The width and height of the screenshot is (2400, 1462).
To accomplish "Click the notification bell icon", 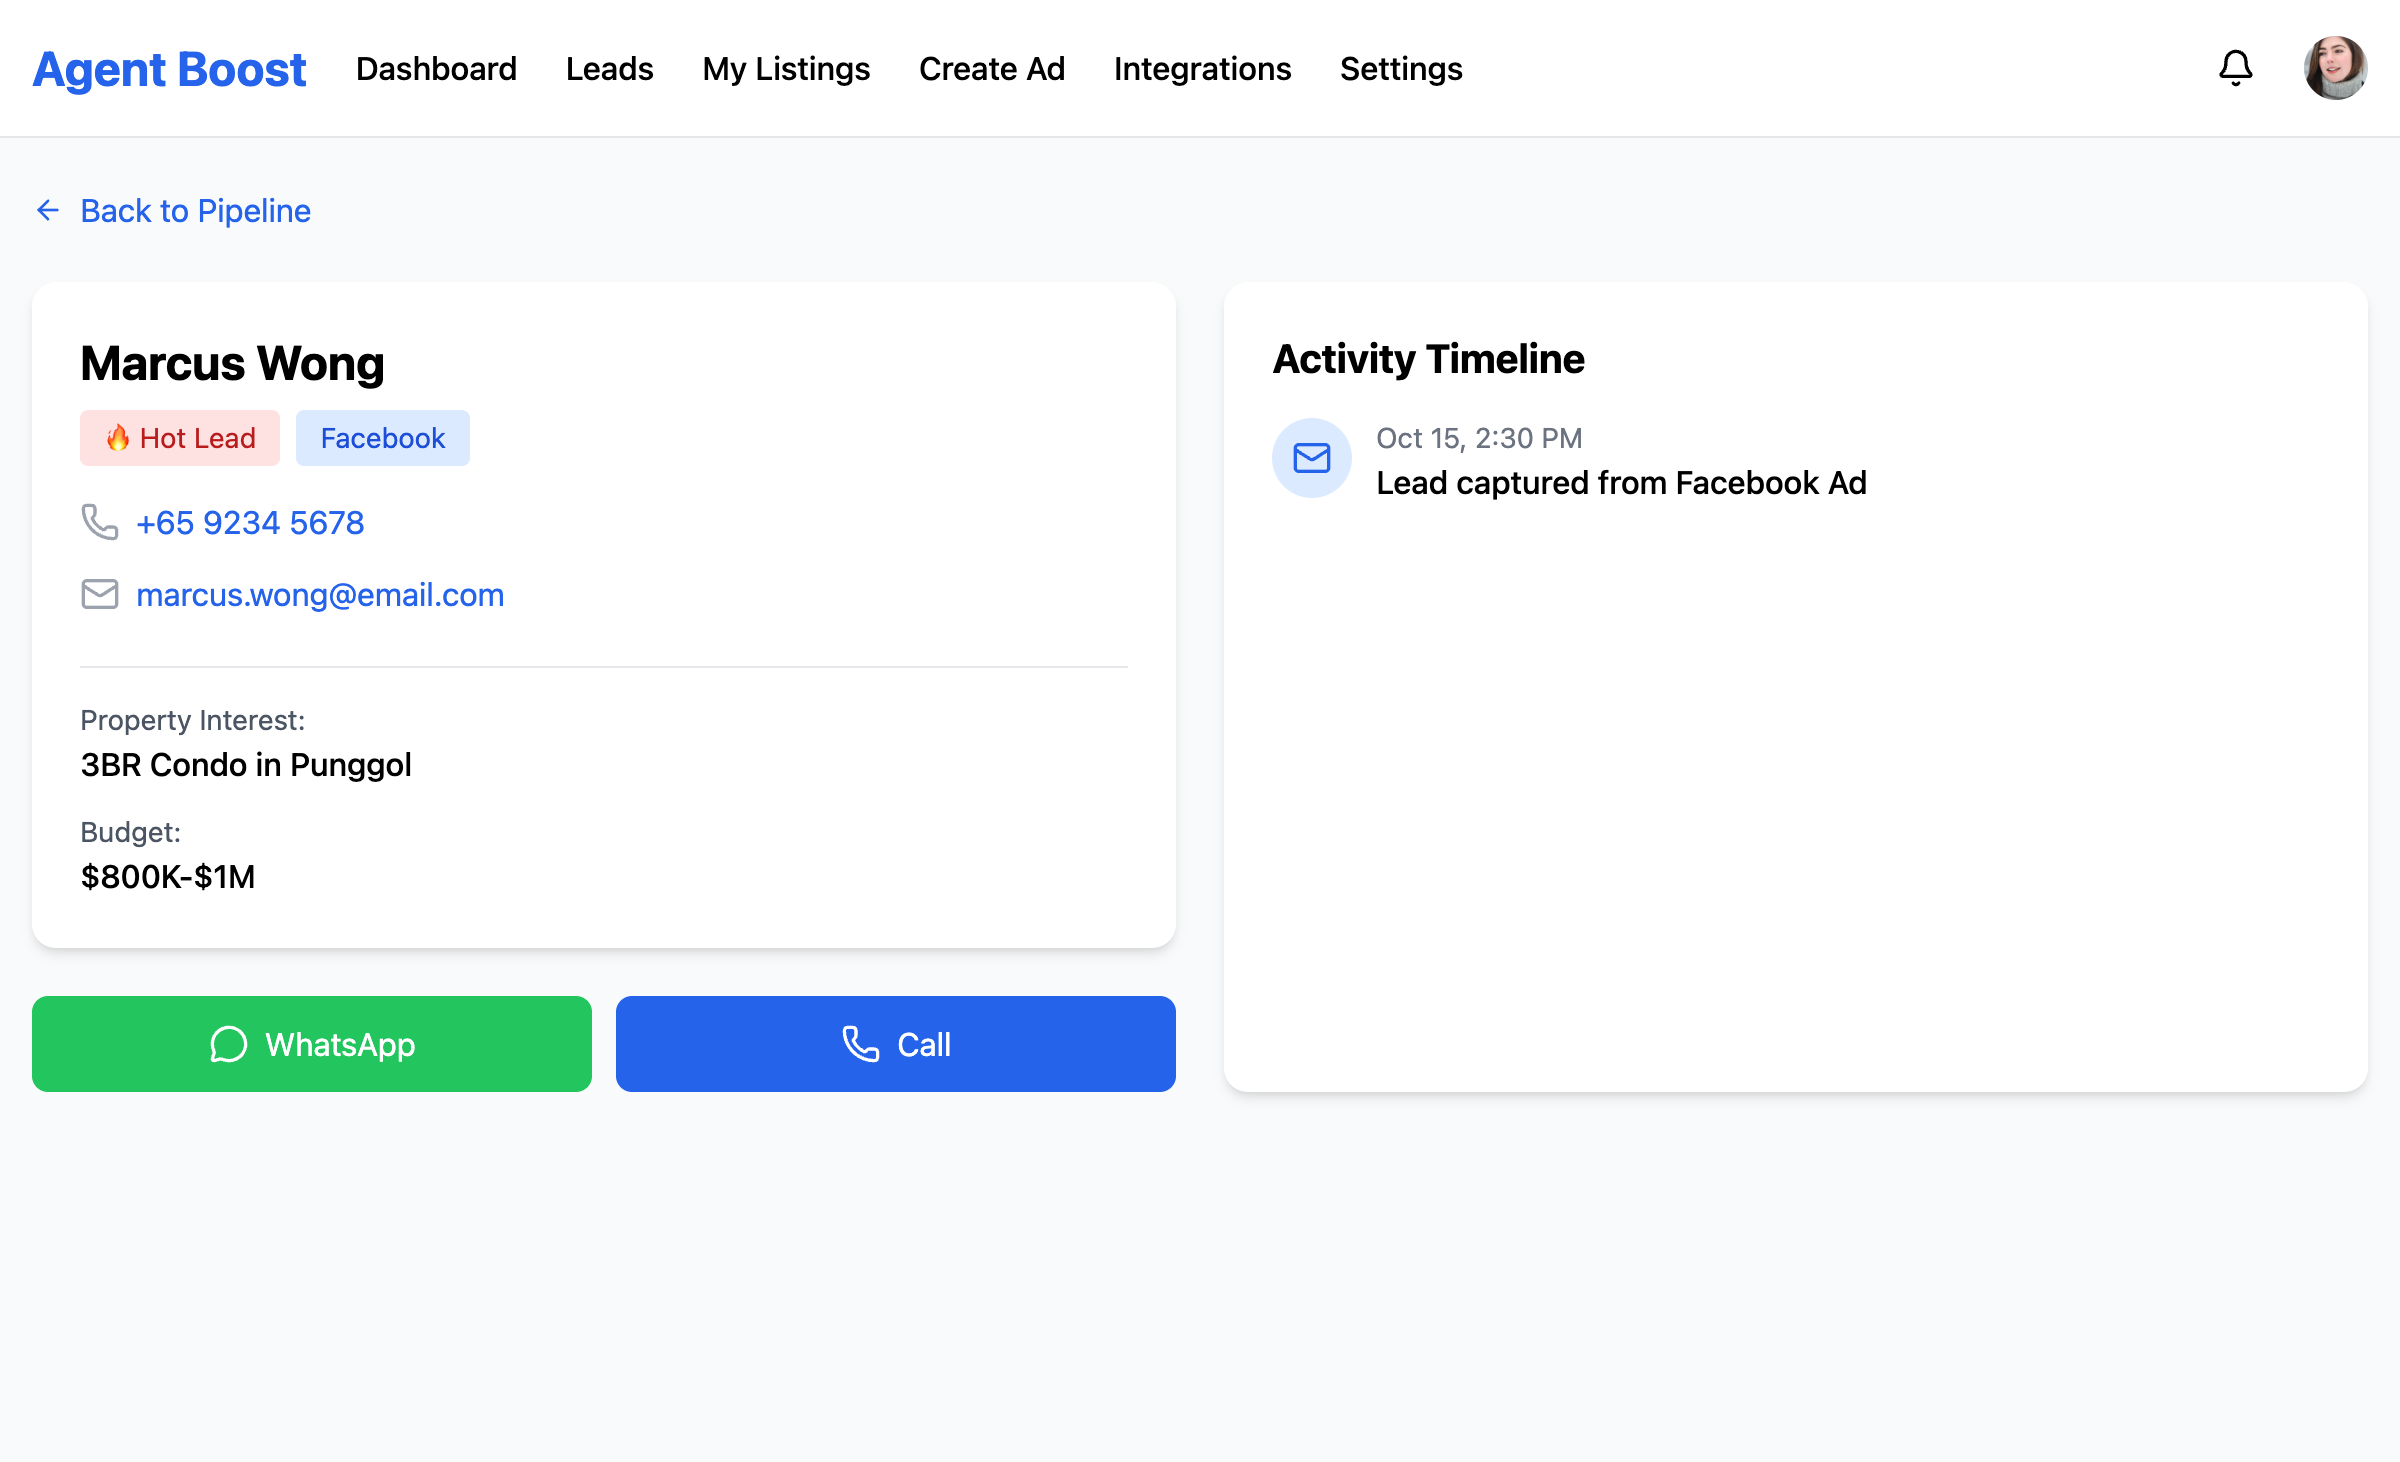I will [x=2235, y=68].
